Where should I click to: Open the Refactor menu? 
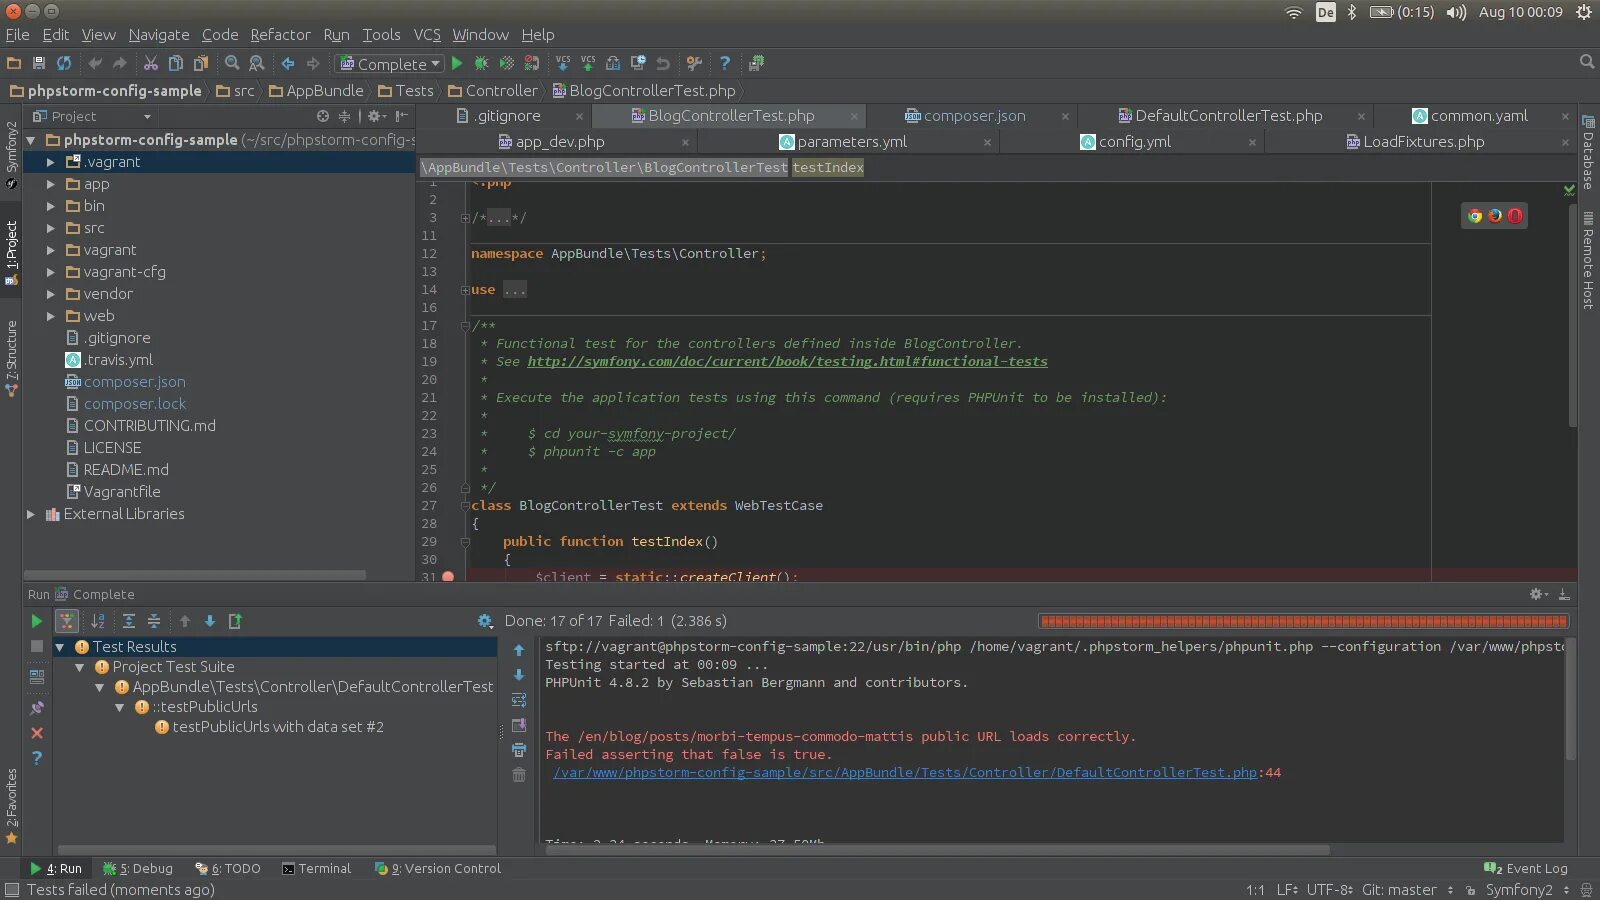[280, 35]
